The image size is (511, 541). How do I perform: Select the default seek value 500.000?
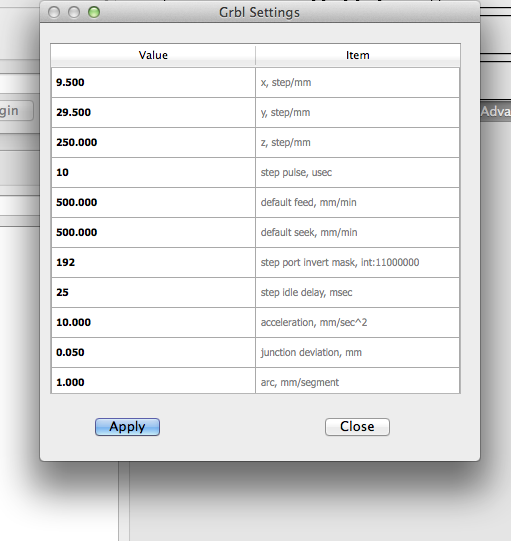153,233
